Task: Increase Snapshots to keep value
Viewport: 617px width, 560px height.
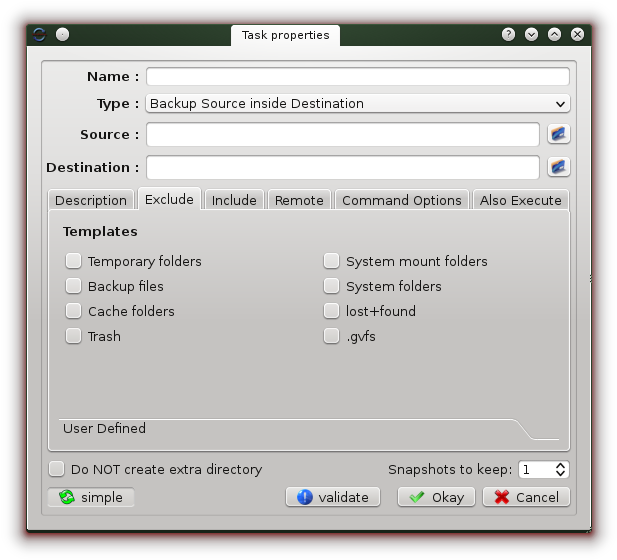Action: coord(561,465)
